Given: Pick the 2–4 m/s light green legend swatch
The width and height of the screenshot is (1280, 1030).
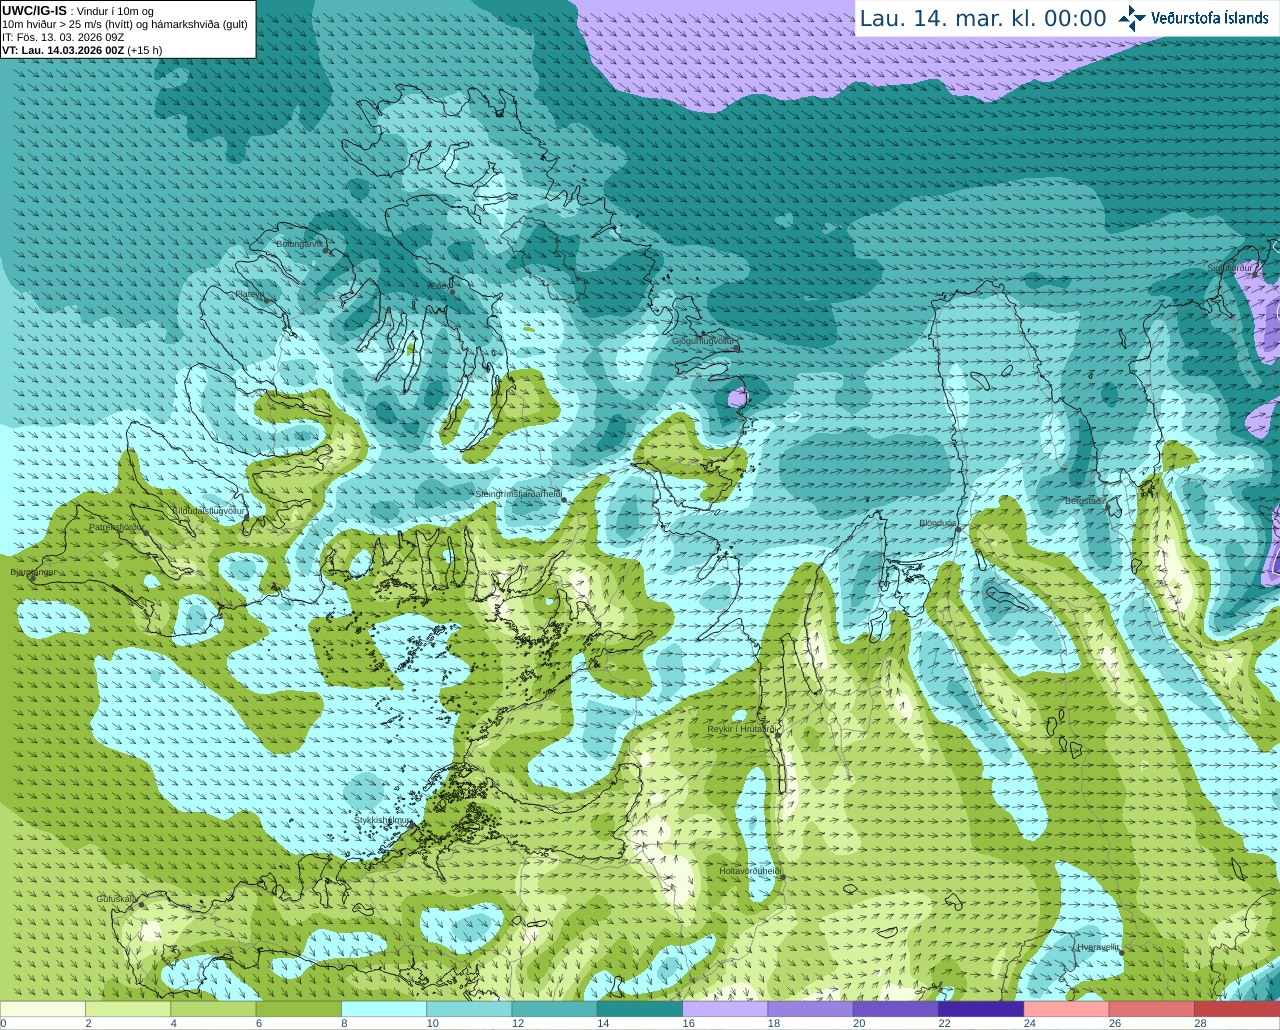Looking at the screenshot, I should [128, 1008].
